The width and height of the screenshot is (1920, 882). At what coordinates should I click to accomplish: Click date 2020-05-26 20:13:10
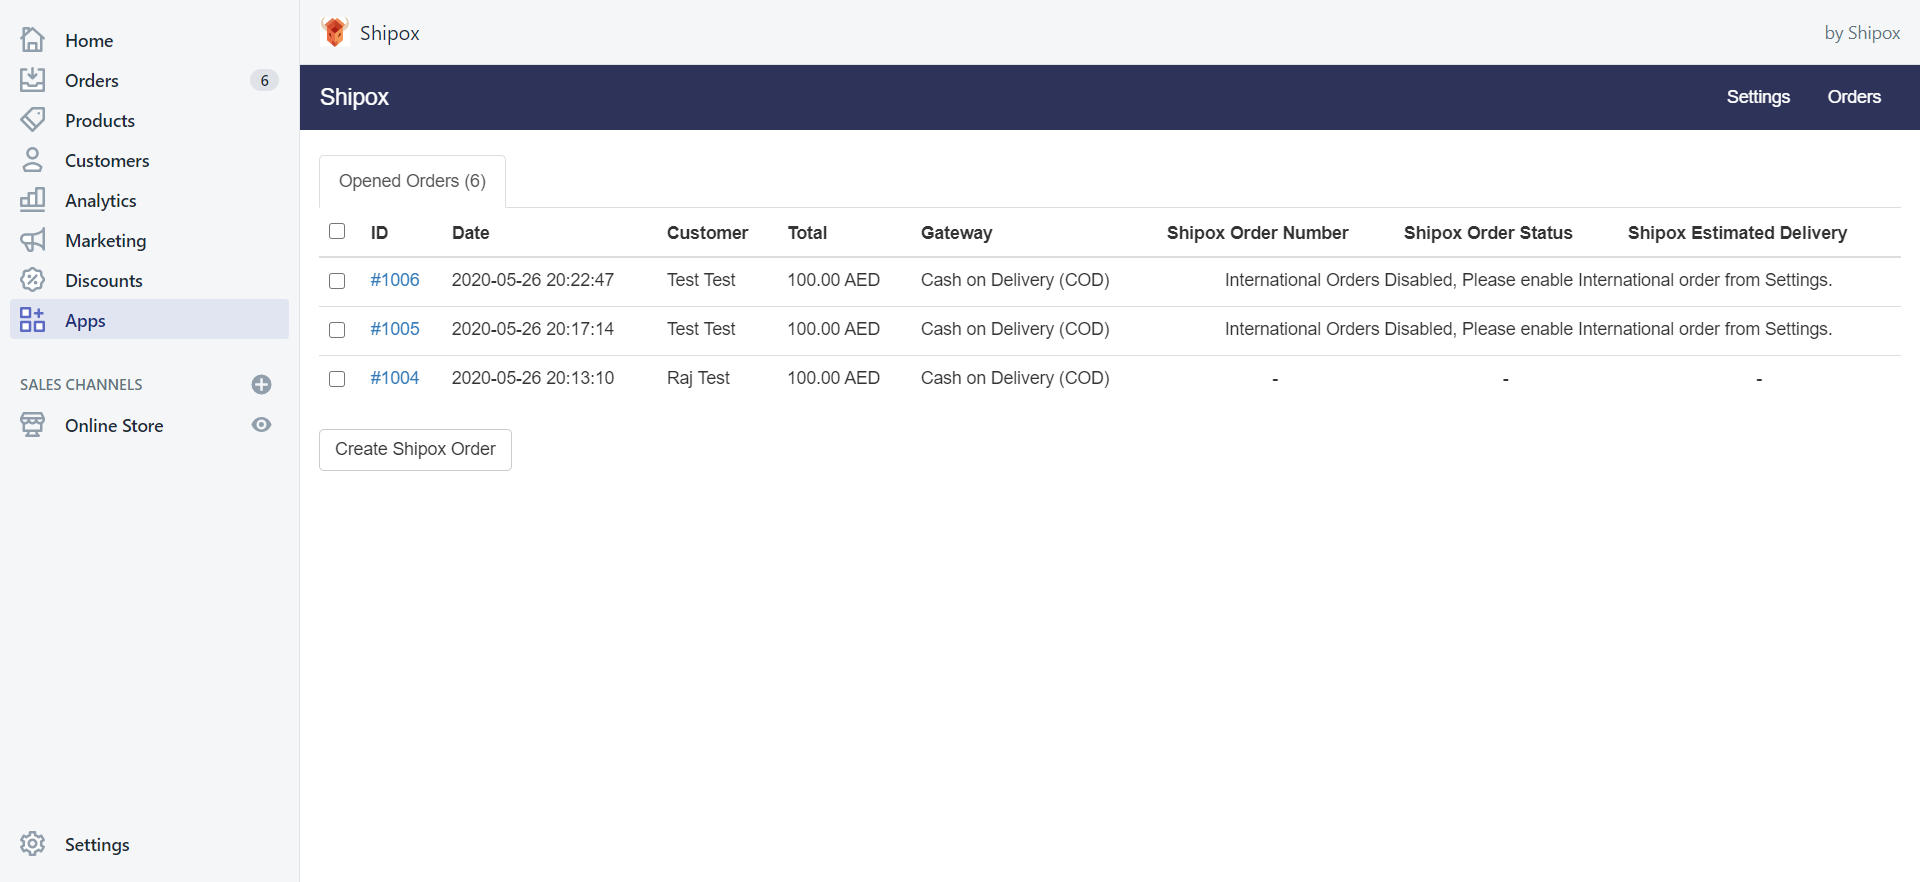533,378
